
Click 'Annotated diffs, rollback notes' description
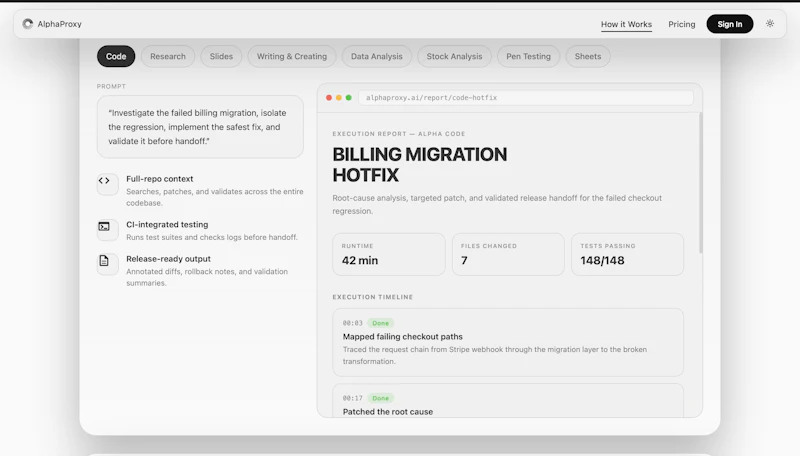(207, 277)
